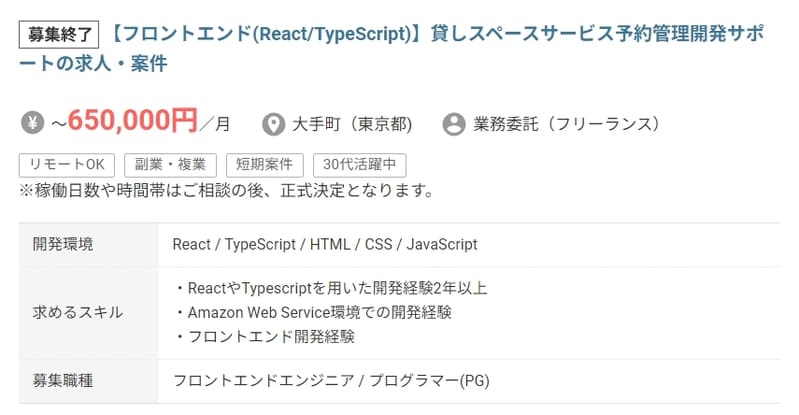Screen dimensions: 799x415
Task: Click the yen currency icon
Action: [33, 124]
